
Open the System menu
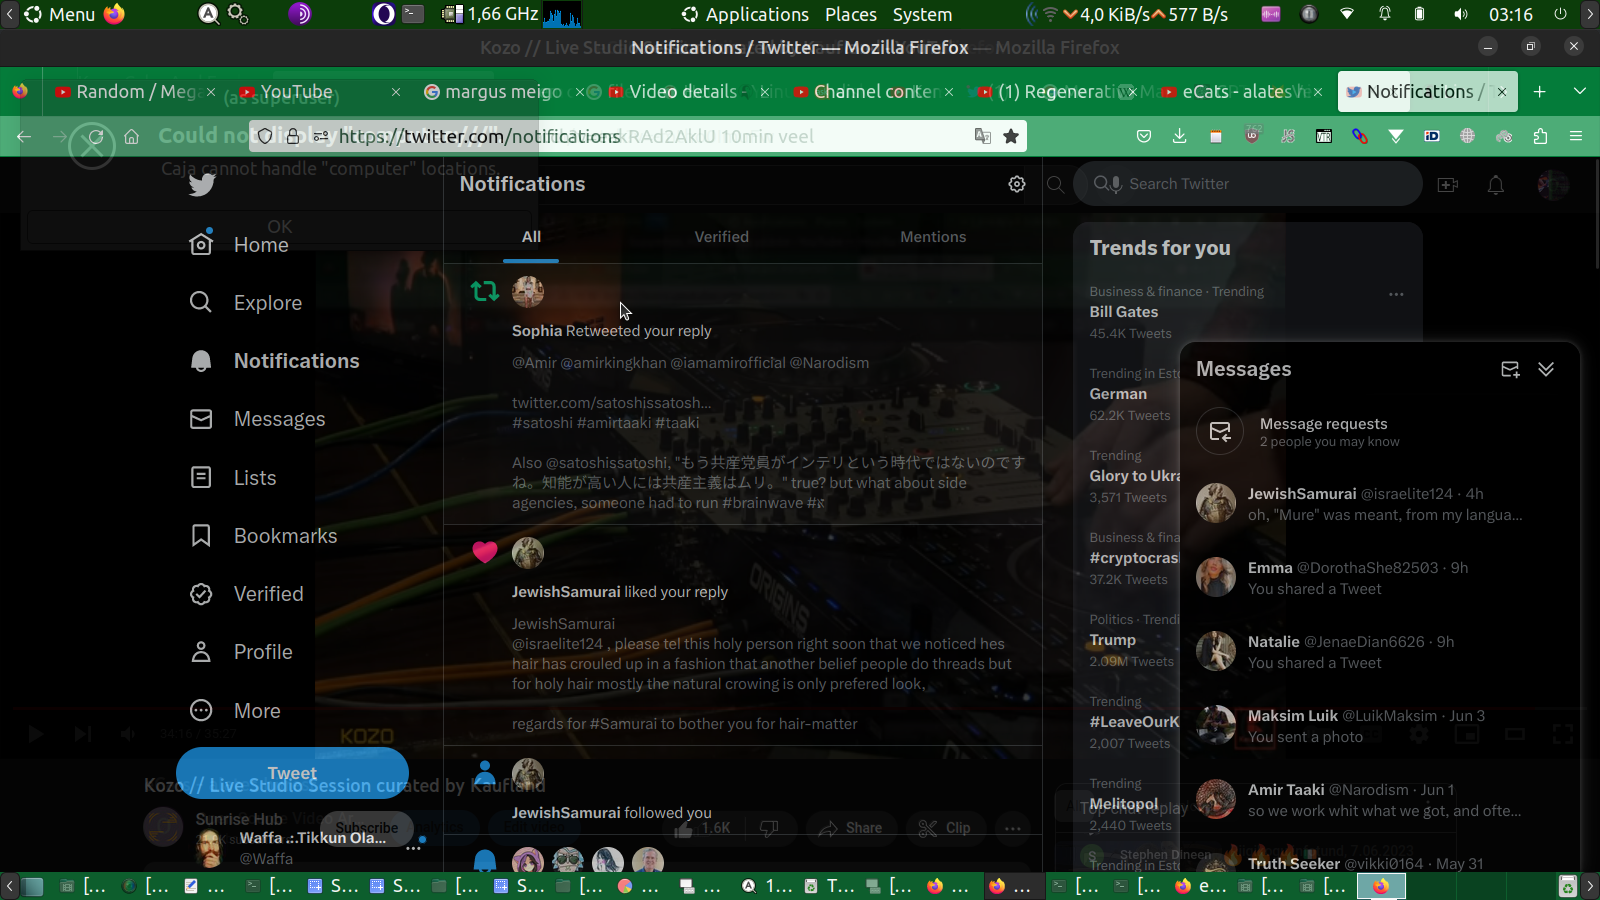[922, 14]
